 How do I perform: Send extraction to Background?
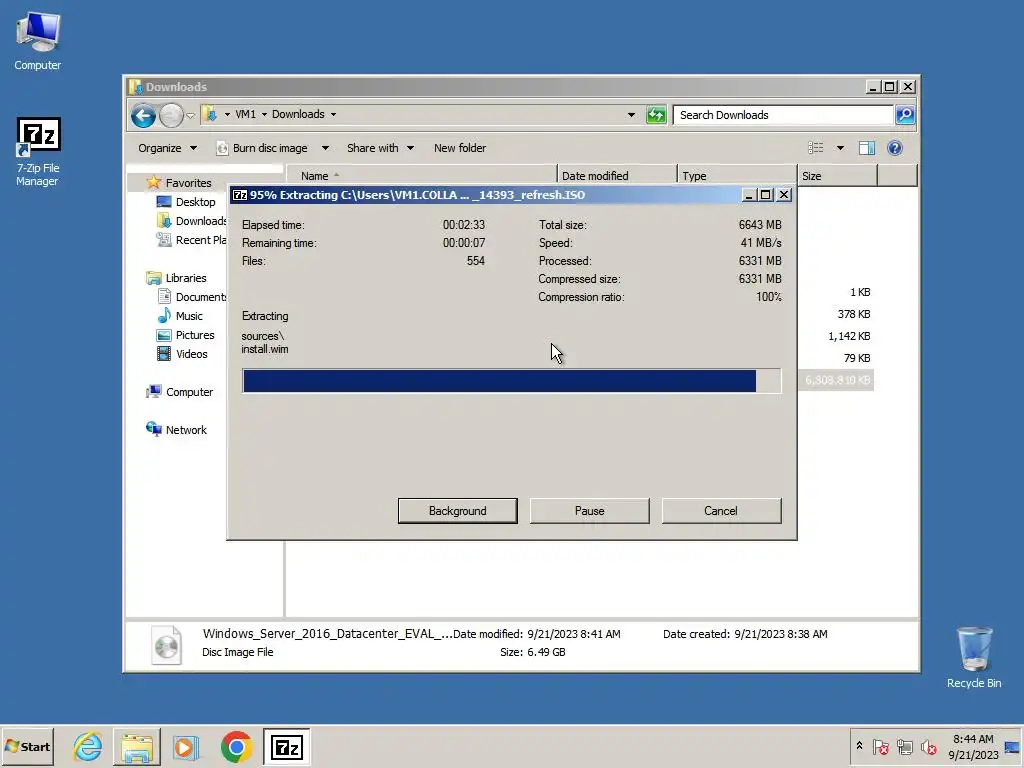pos(457,511)
